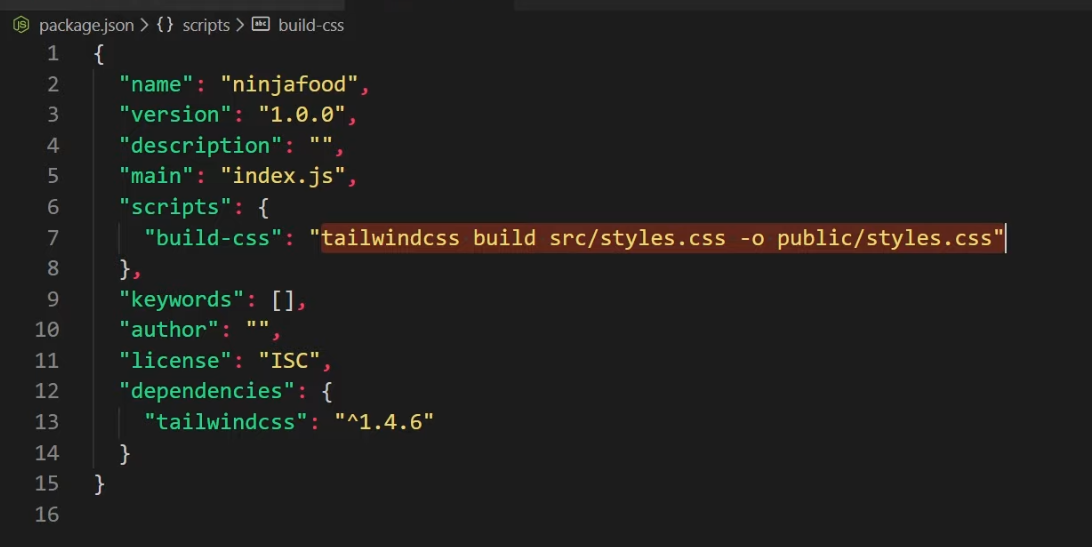Place cursor in "name" key
This screenshot has width=1092, height=547.
pyautogui.click(x=157, y=84)
